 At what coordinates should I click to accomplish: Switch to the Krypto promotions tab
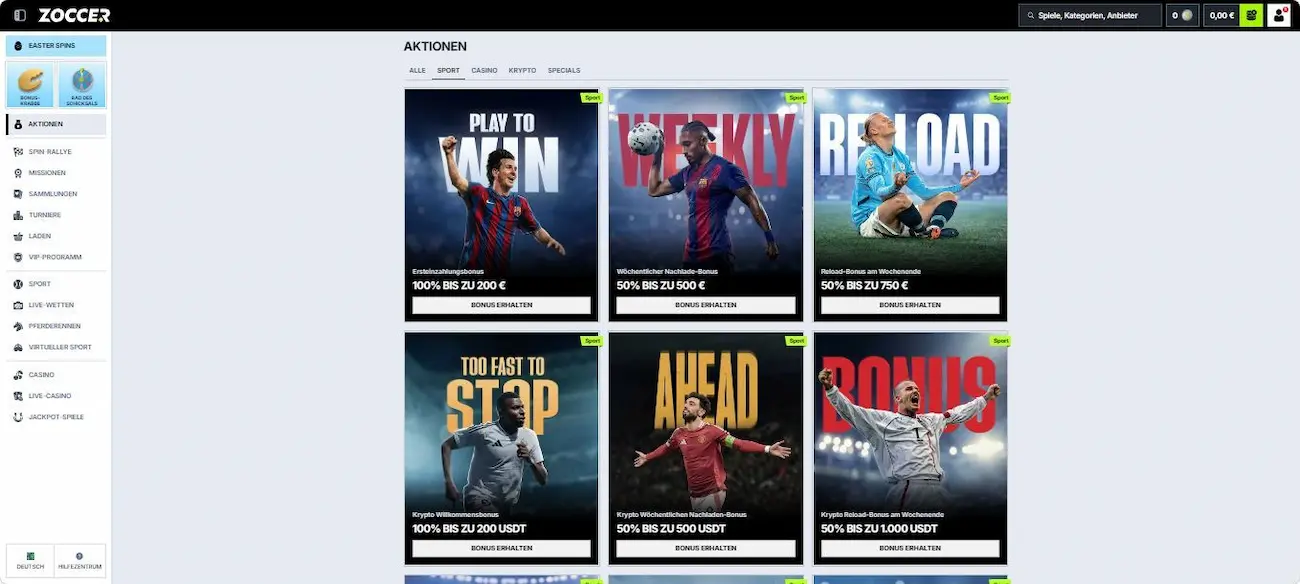[522, 71]
